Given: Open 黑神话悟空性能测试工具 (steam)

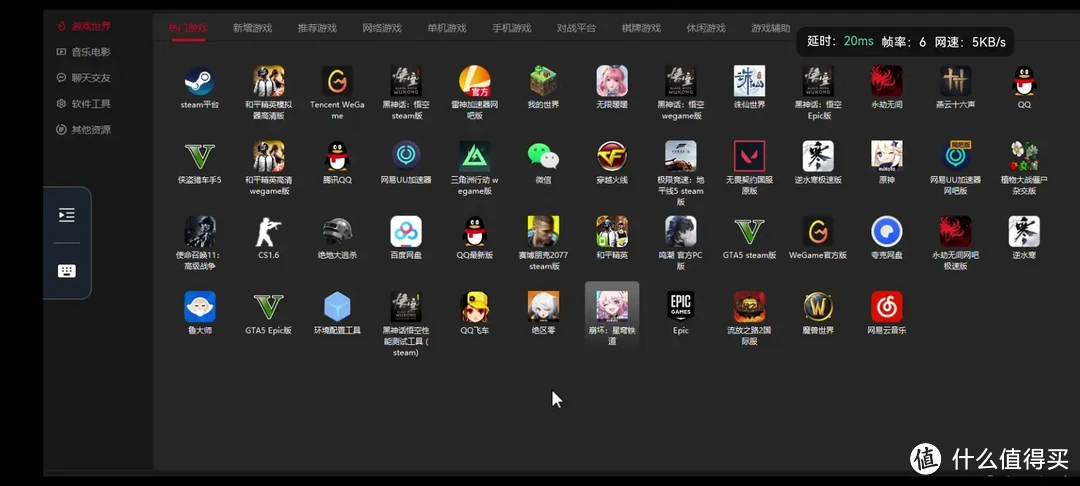Looking at the screenshot, I should pyautogui.click(x=406, y=306).
